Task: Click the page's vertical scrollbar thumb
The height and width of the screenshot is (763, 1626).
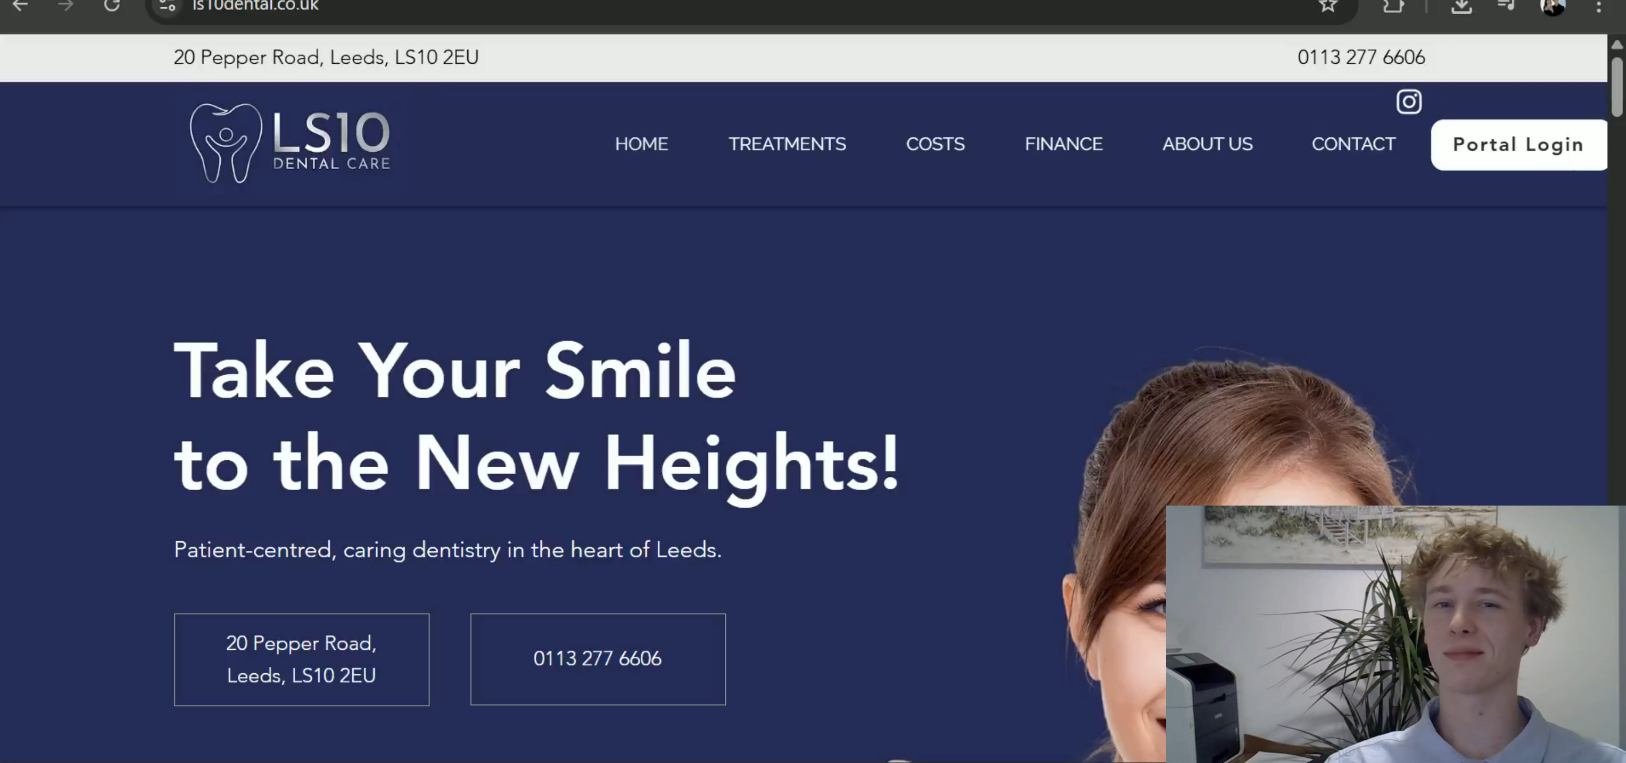Action: tap(1617, 87)
